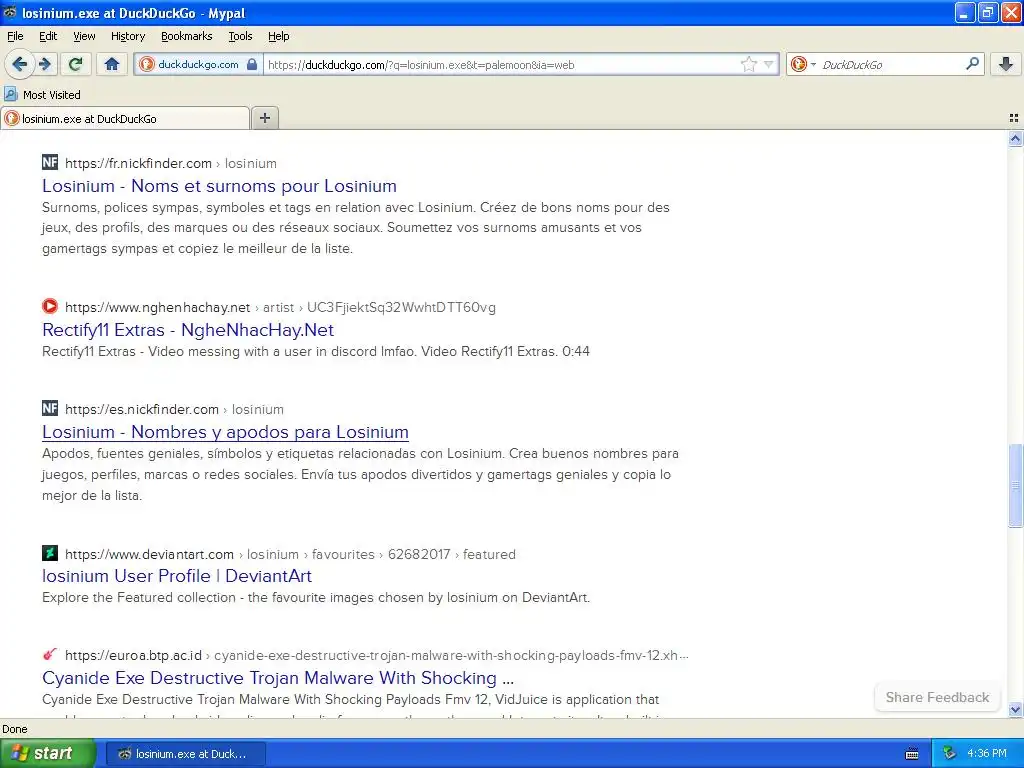1024x768 pixels.
Task: Click the on-screen keyboard tray icon
Action: 912,754
